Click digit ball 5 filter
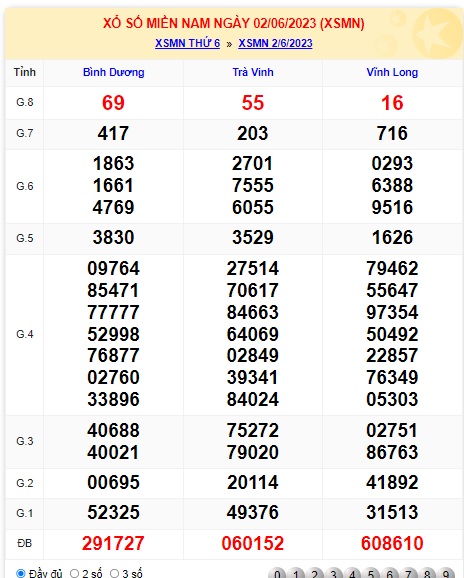 coord(371,573)
